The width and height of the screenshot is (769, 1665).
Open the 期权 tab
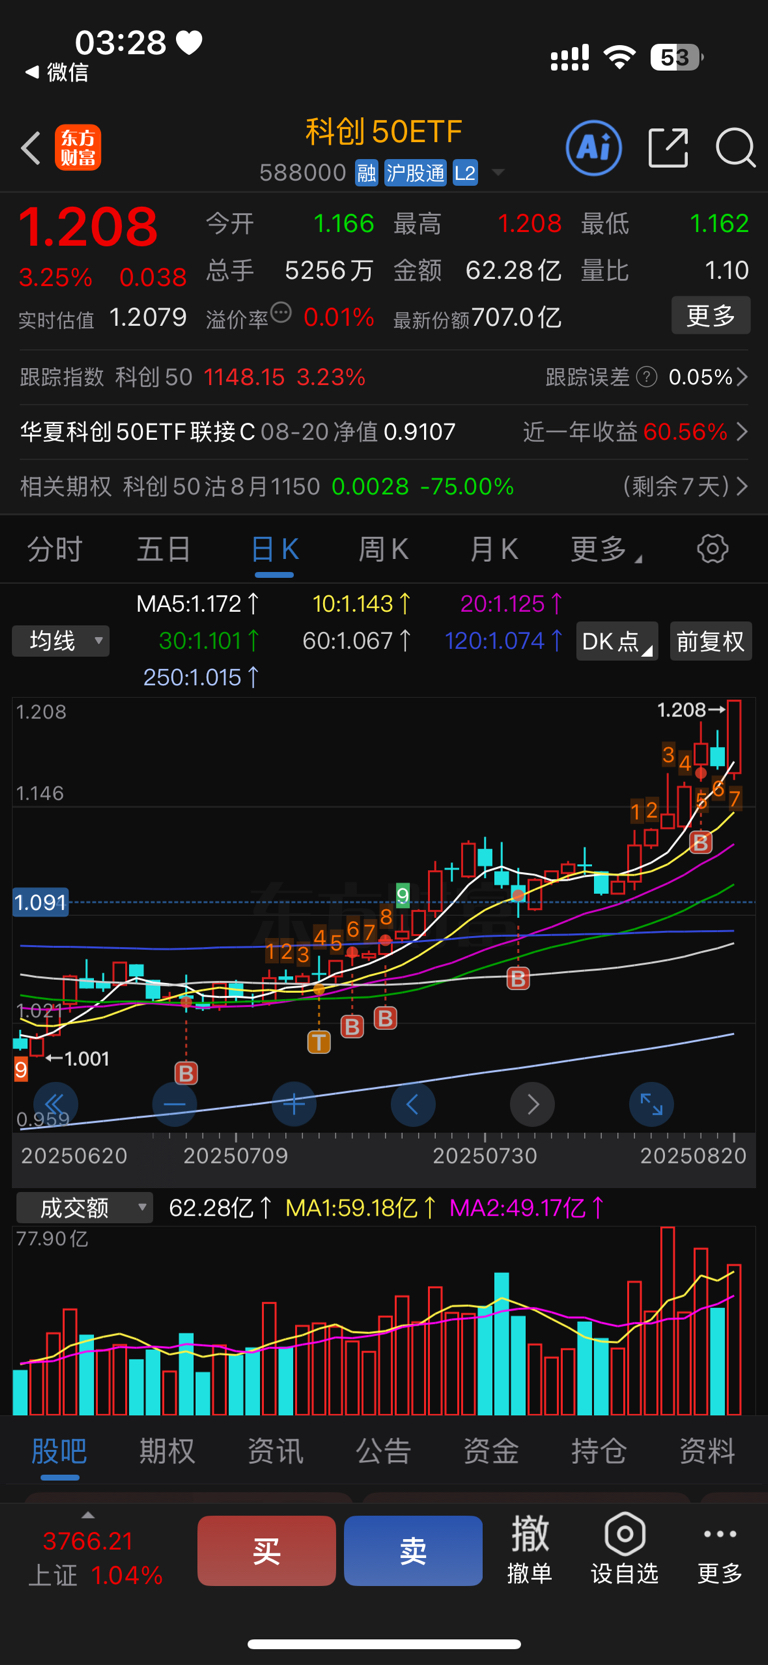point(167,1451)
